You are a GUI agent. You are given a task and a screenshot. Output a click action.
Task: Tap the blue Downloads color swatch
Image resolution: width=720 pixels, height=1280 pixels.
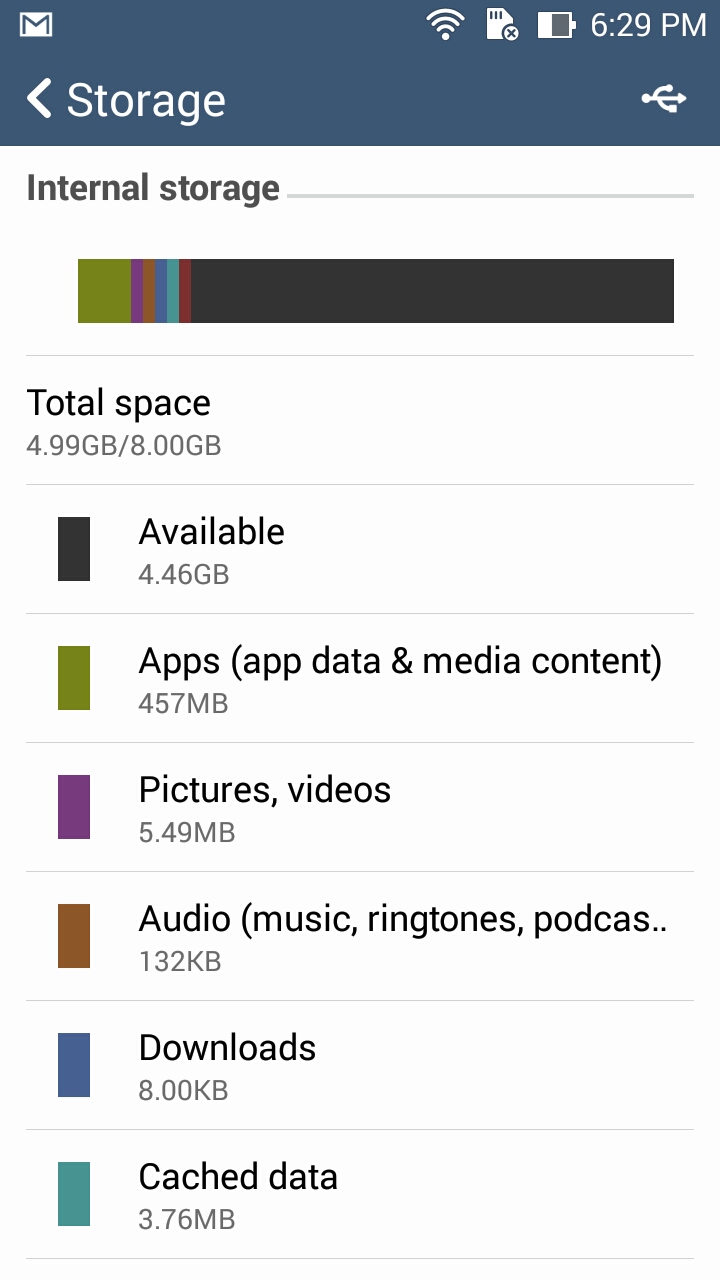[x=74, y=1065]
